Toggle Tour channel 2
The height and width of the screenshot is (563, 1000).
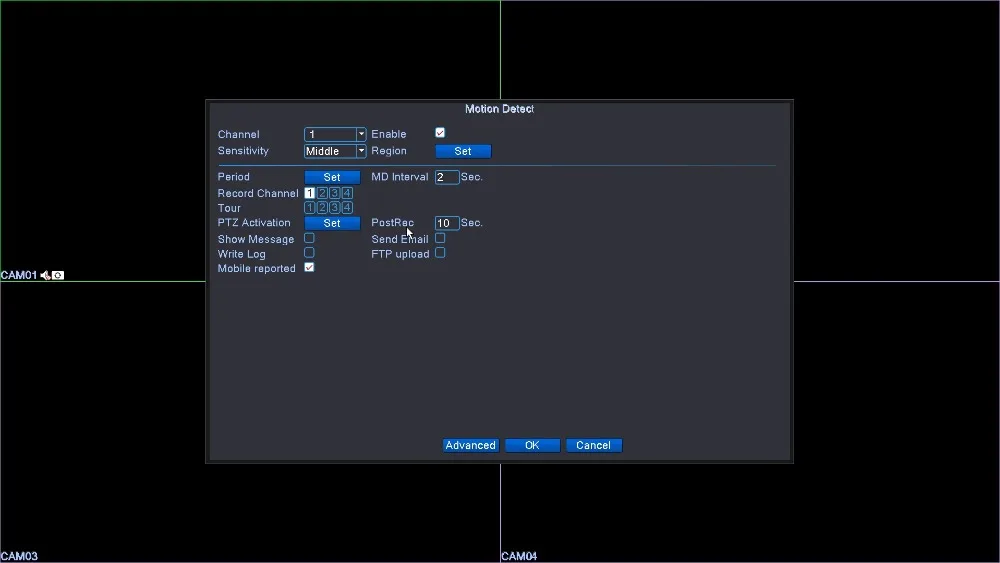[322, 208]
